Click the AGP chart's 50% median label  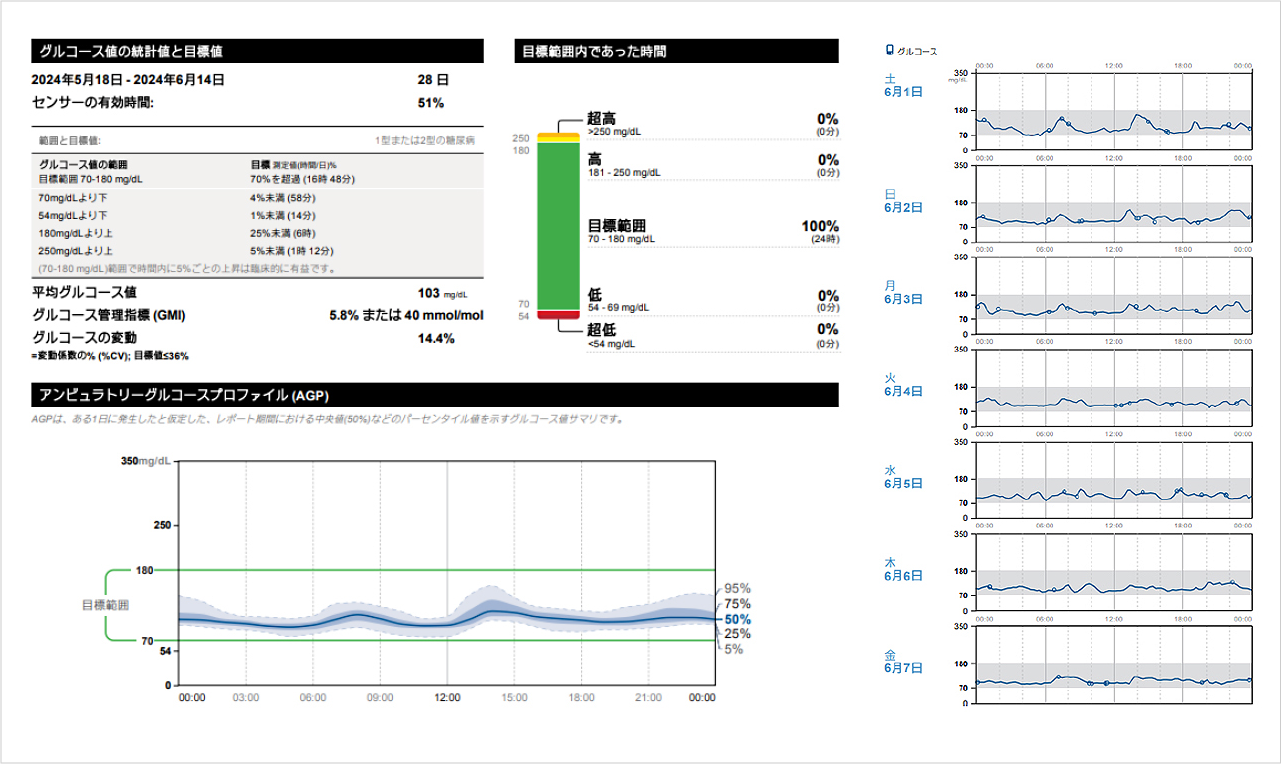(738, 619)
